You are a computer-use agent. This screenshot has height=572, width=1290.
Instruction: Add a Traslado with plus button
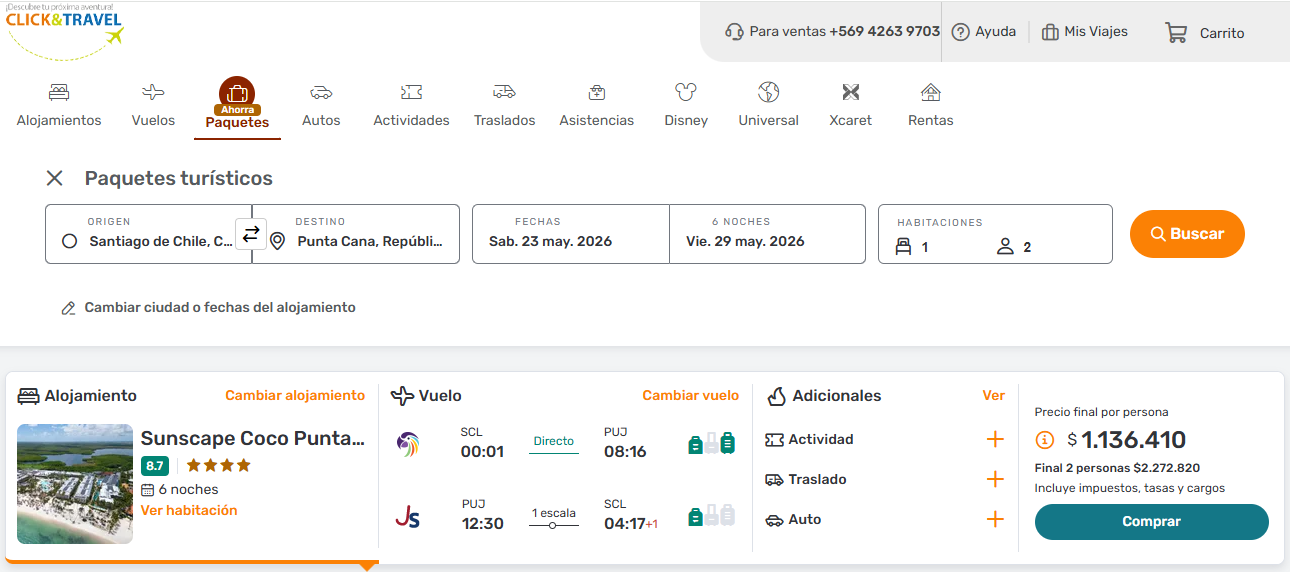pos(995,480)
